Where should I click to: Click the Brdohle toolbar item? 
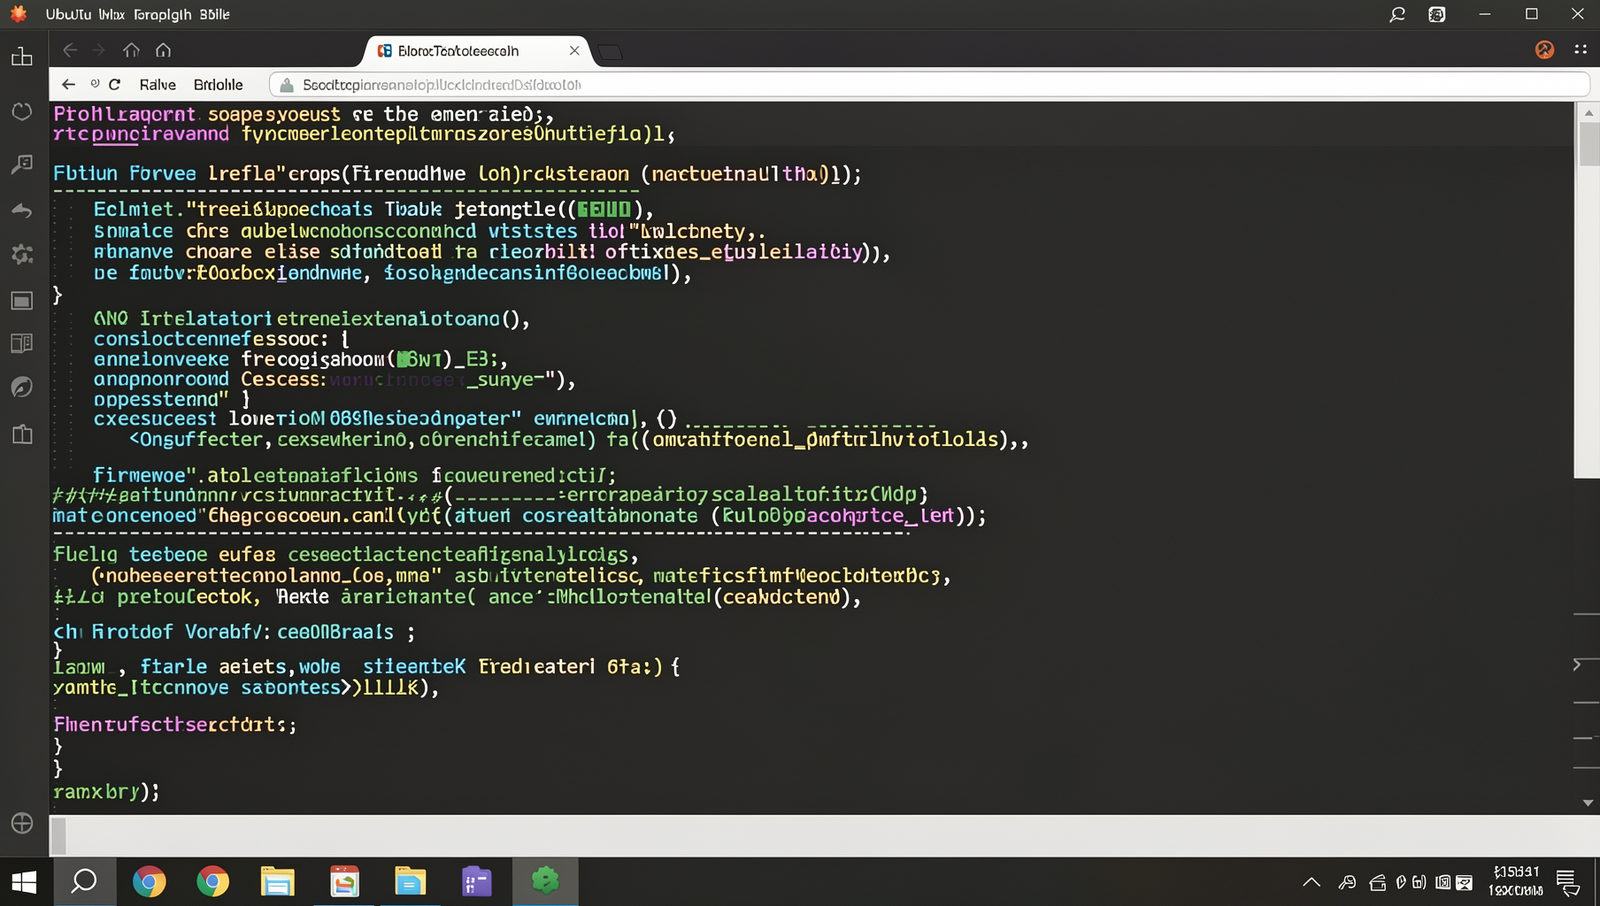(218, 85)
